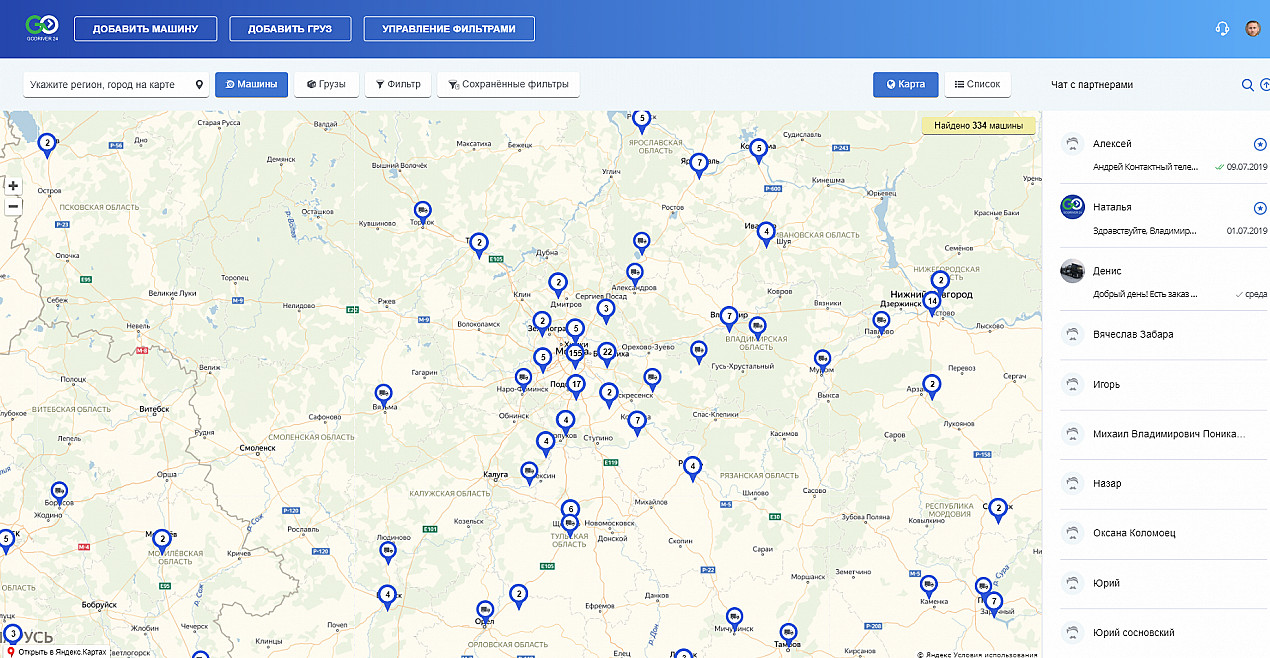1270x658 pixels.
Task: Open the user profile avatar
Action: (1253, 28)
